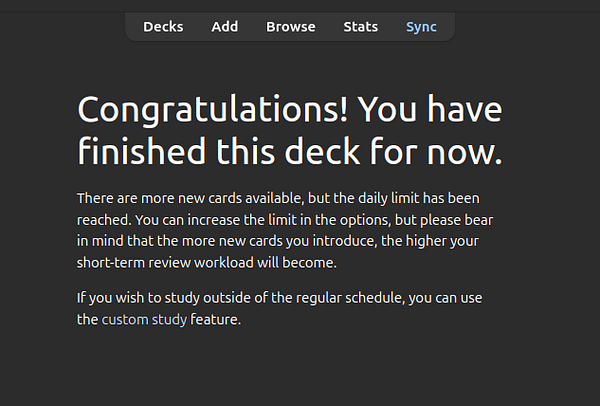Screen dimensions: 600x406
Task: Open the Decks screen
Action: [x=163, y=27]
